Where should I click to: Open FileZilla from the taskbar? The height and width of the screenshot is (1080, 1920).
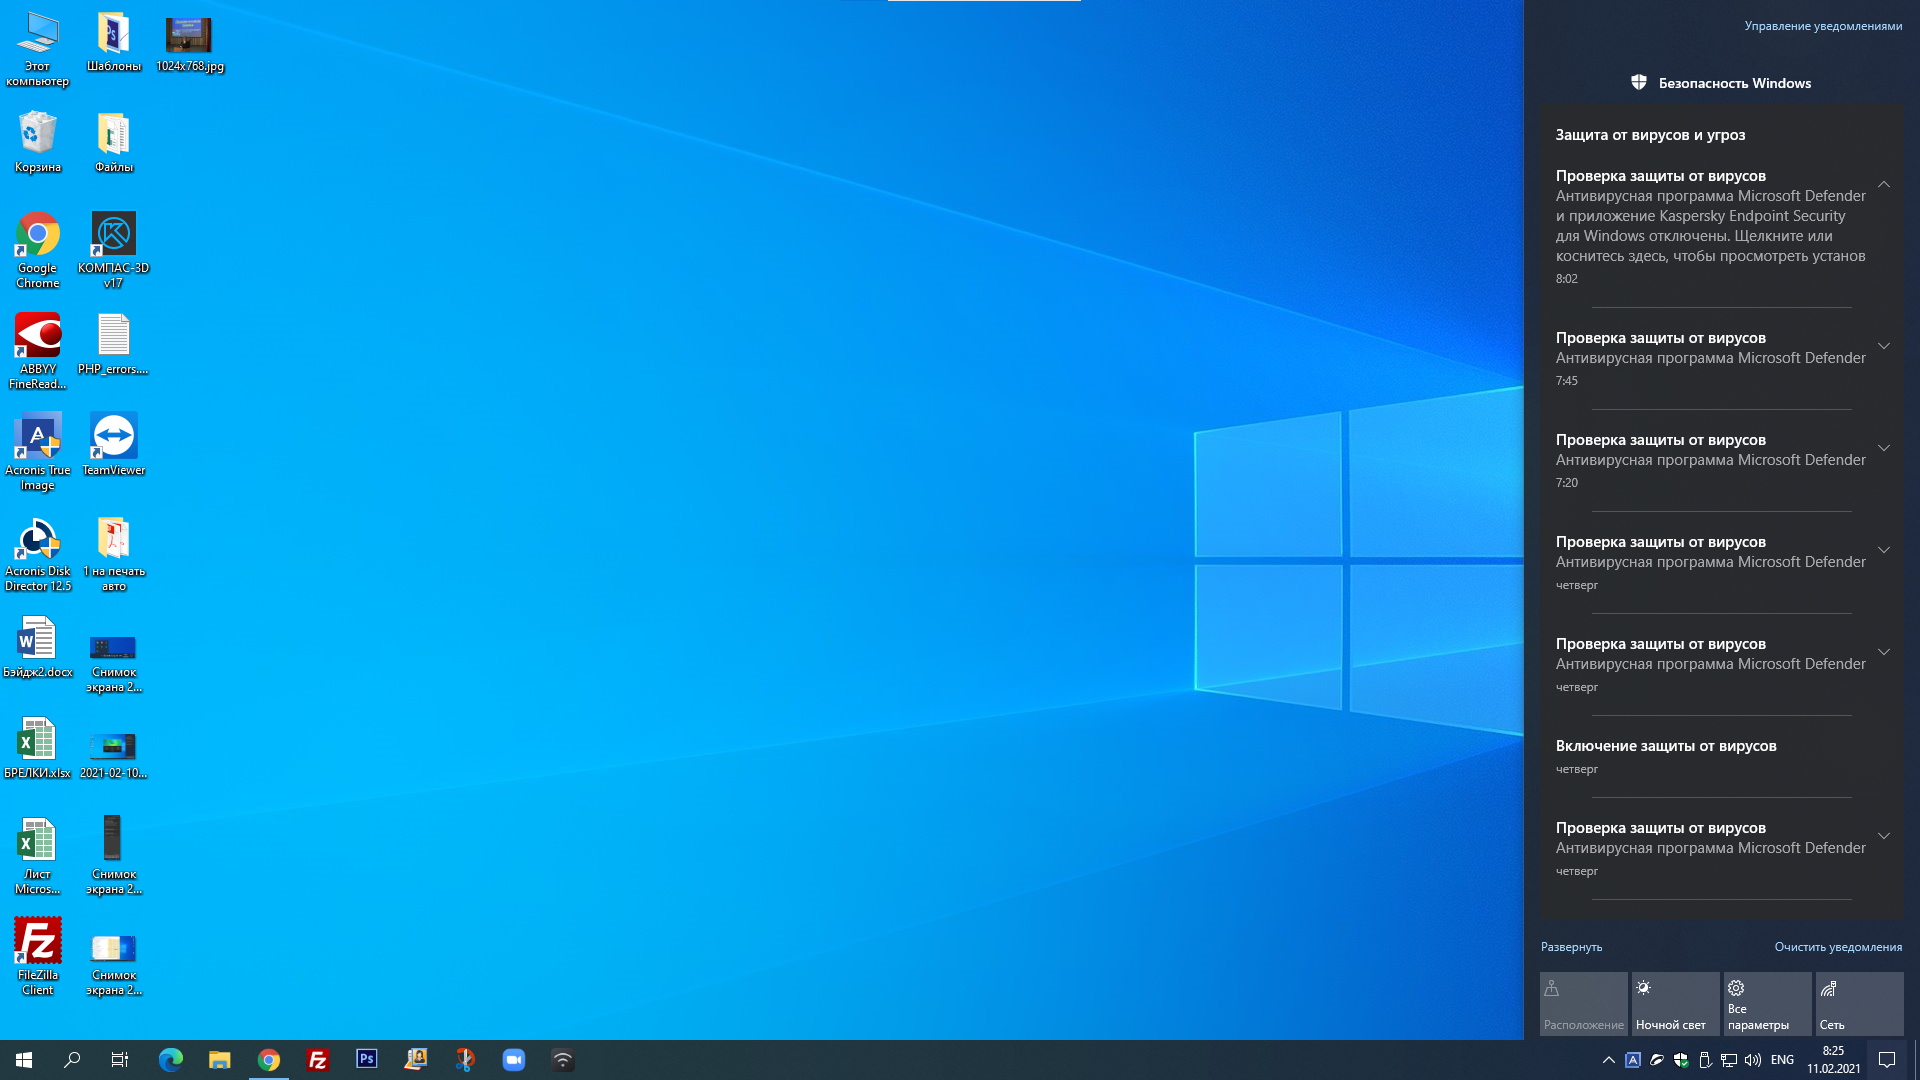318,1060
